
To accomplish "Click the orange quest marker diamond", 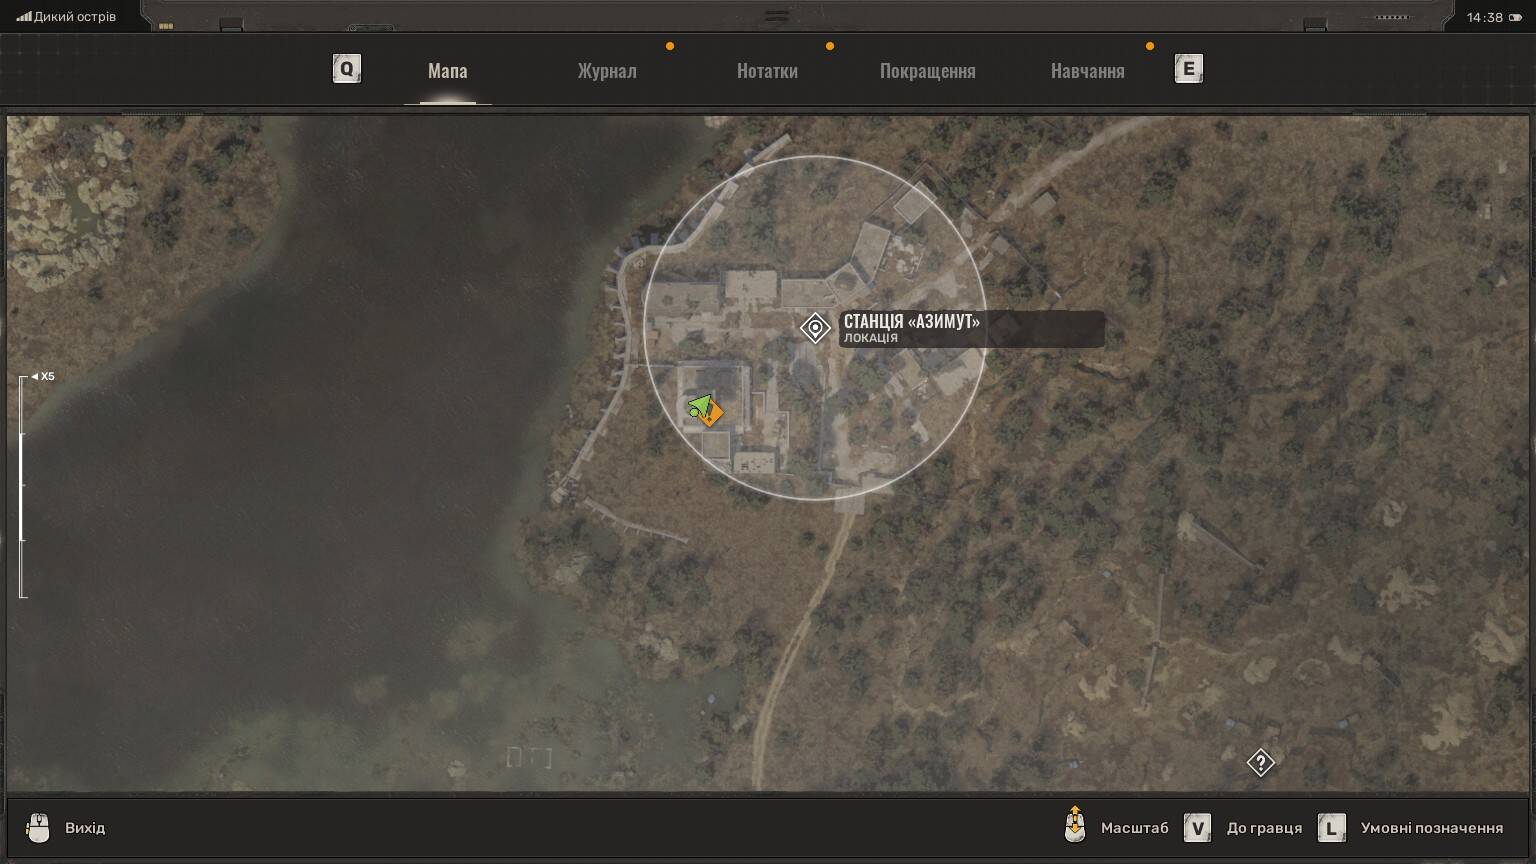I will 711,413.
